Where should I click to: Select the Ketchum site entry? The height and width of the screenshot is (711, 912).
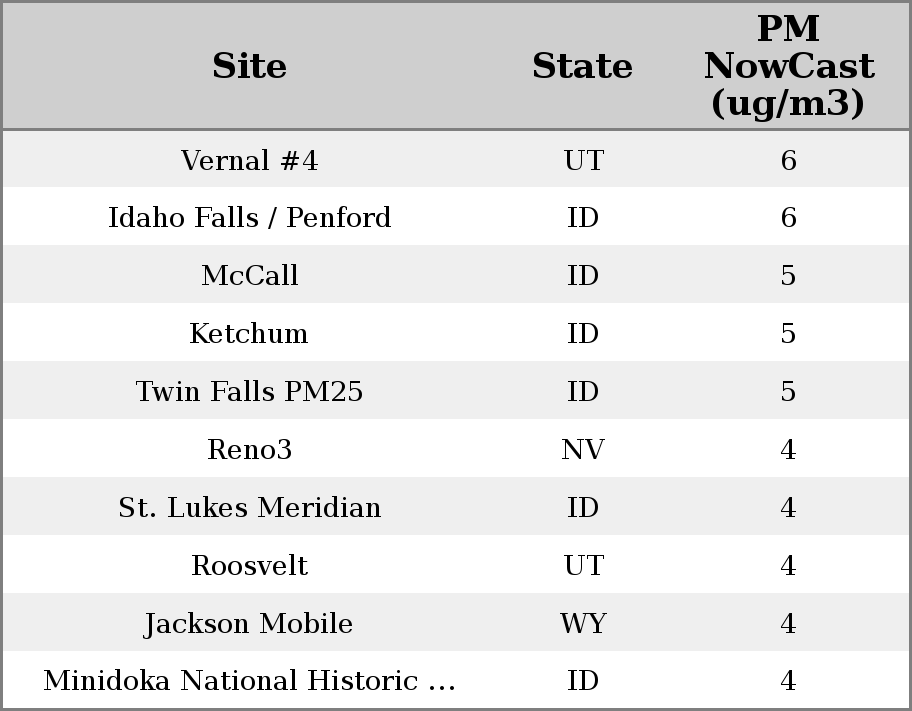click(x=249, y=333)
